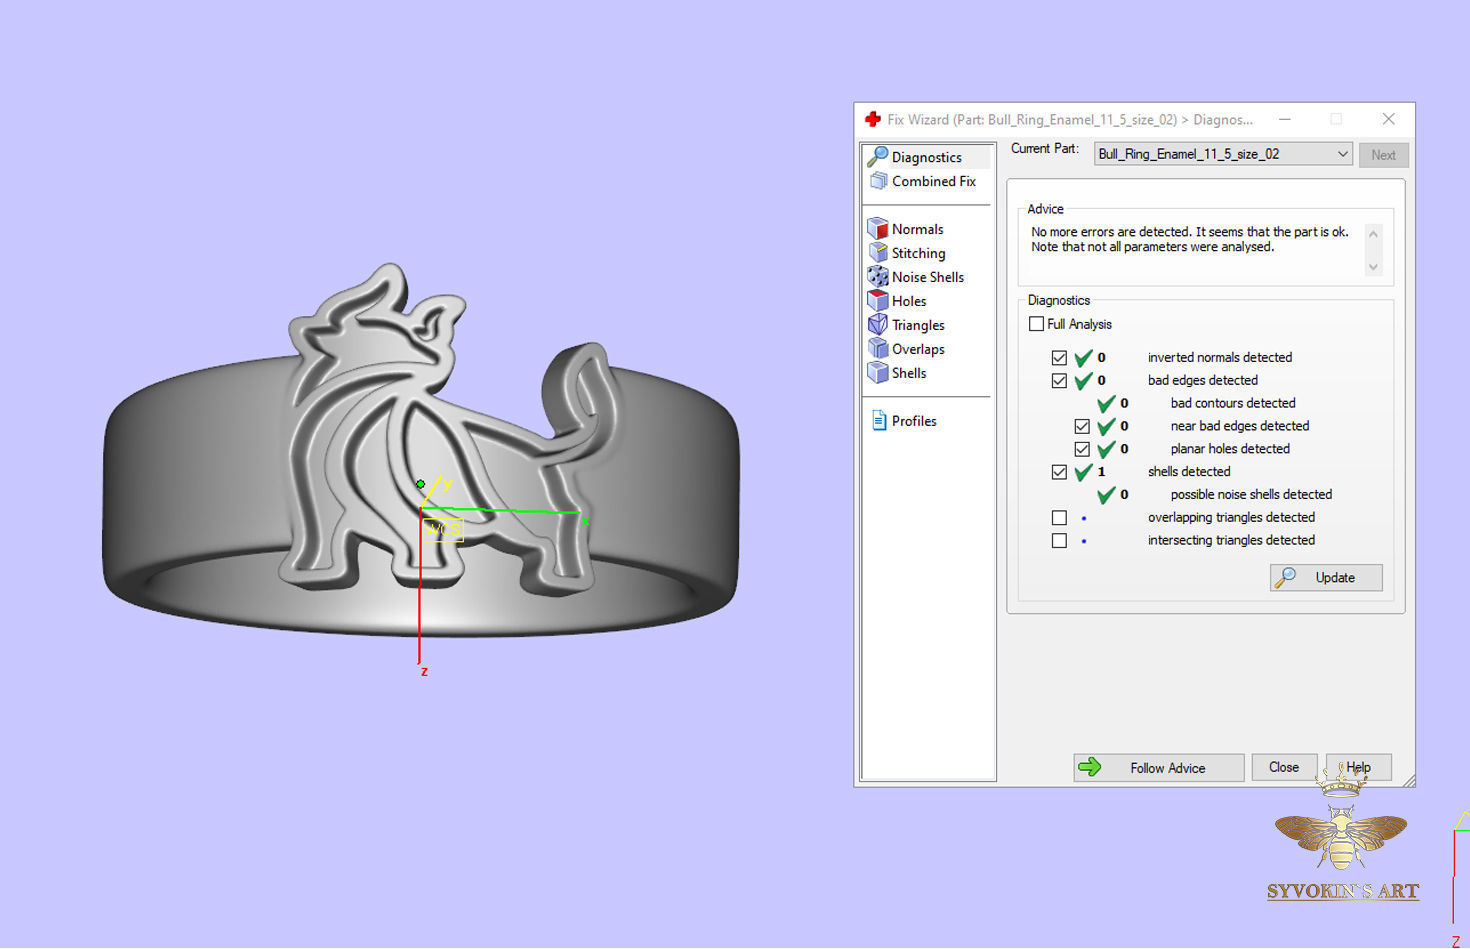Uncheck planar holes detected checkbox
The width and height of the screenshot is (1470, 949).
click(1082, 449)
